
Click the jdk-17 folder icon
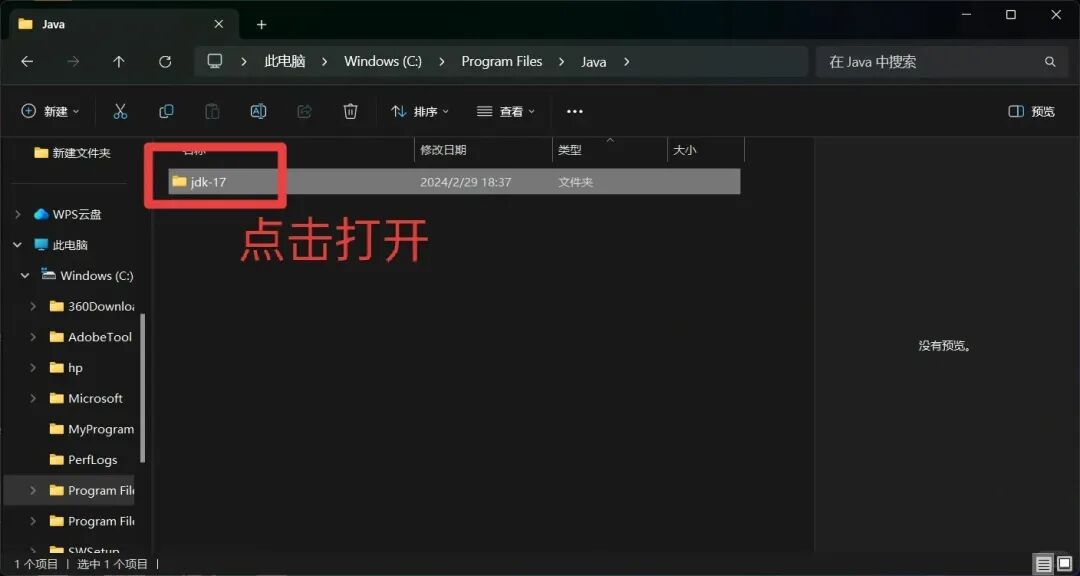179,182
